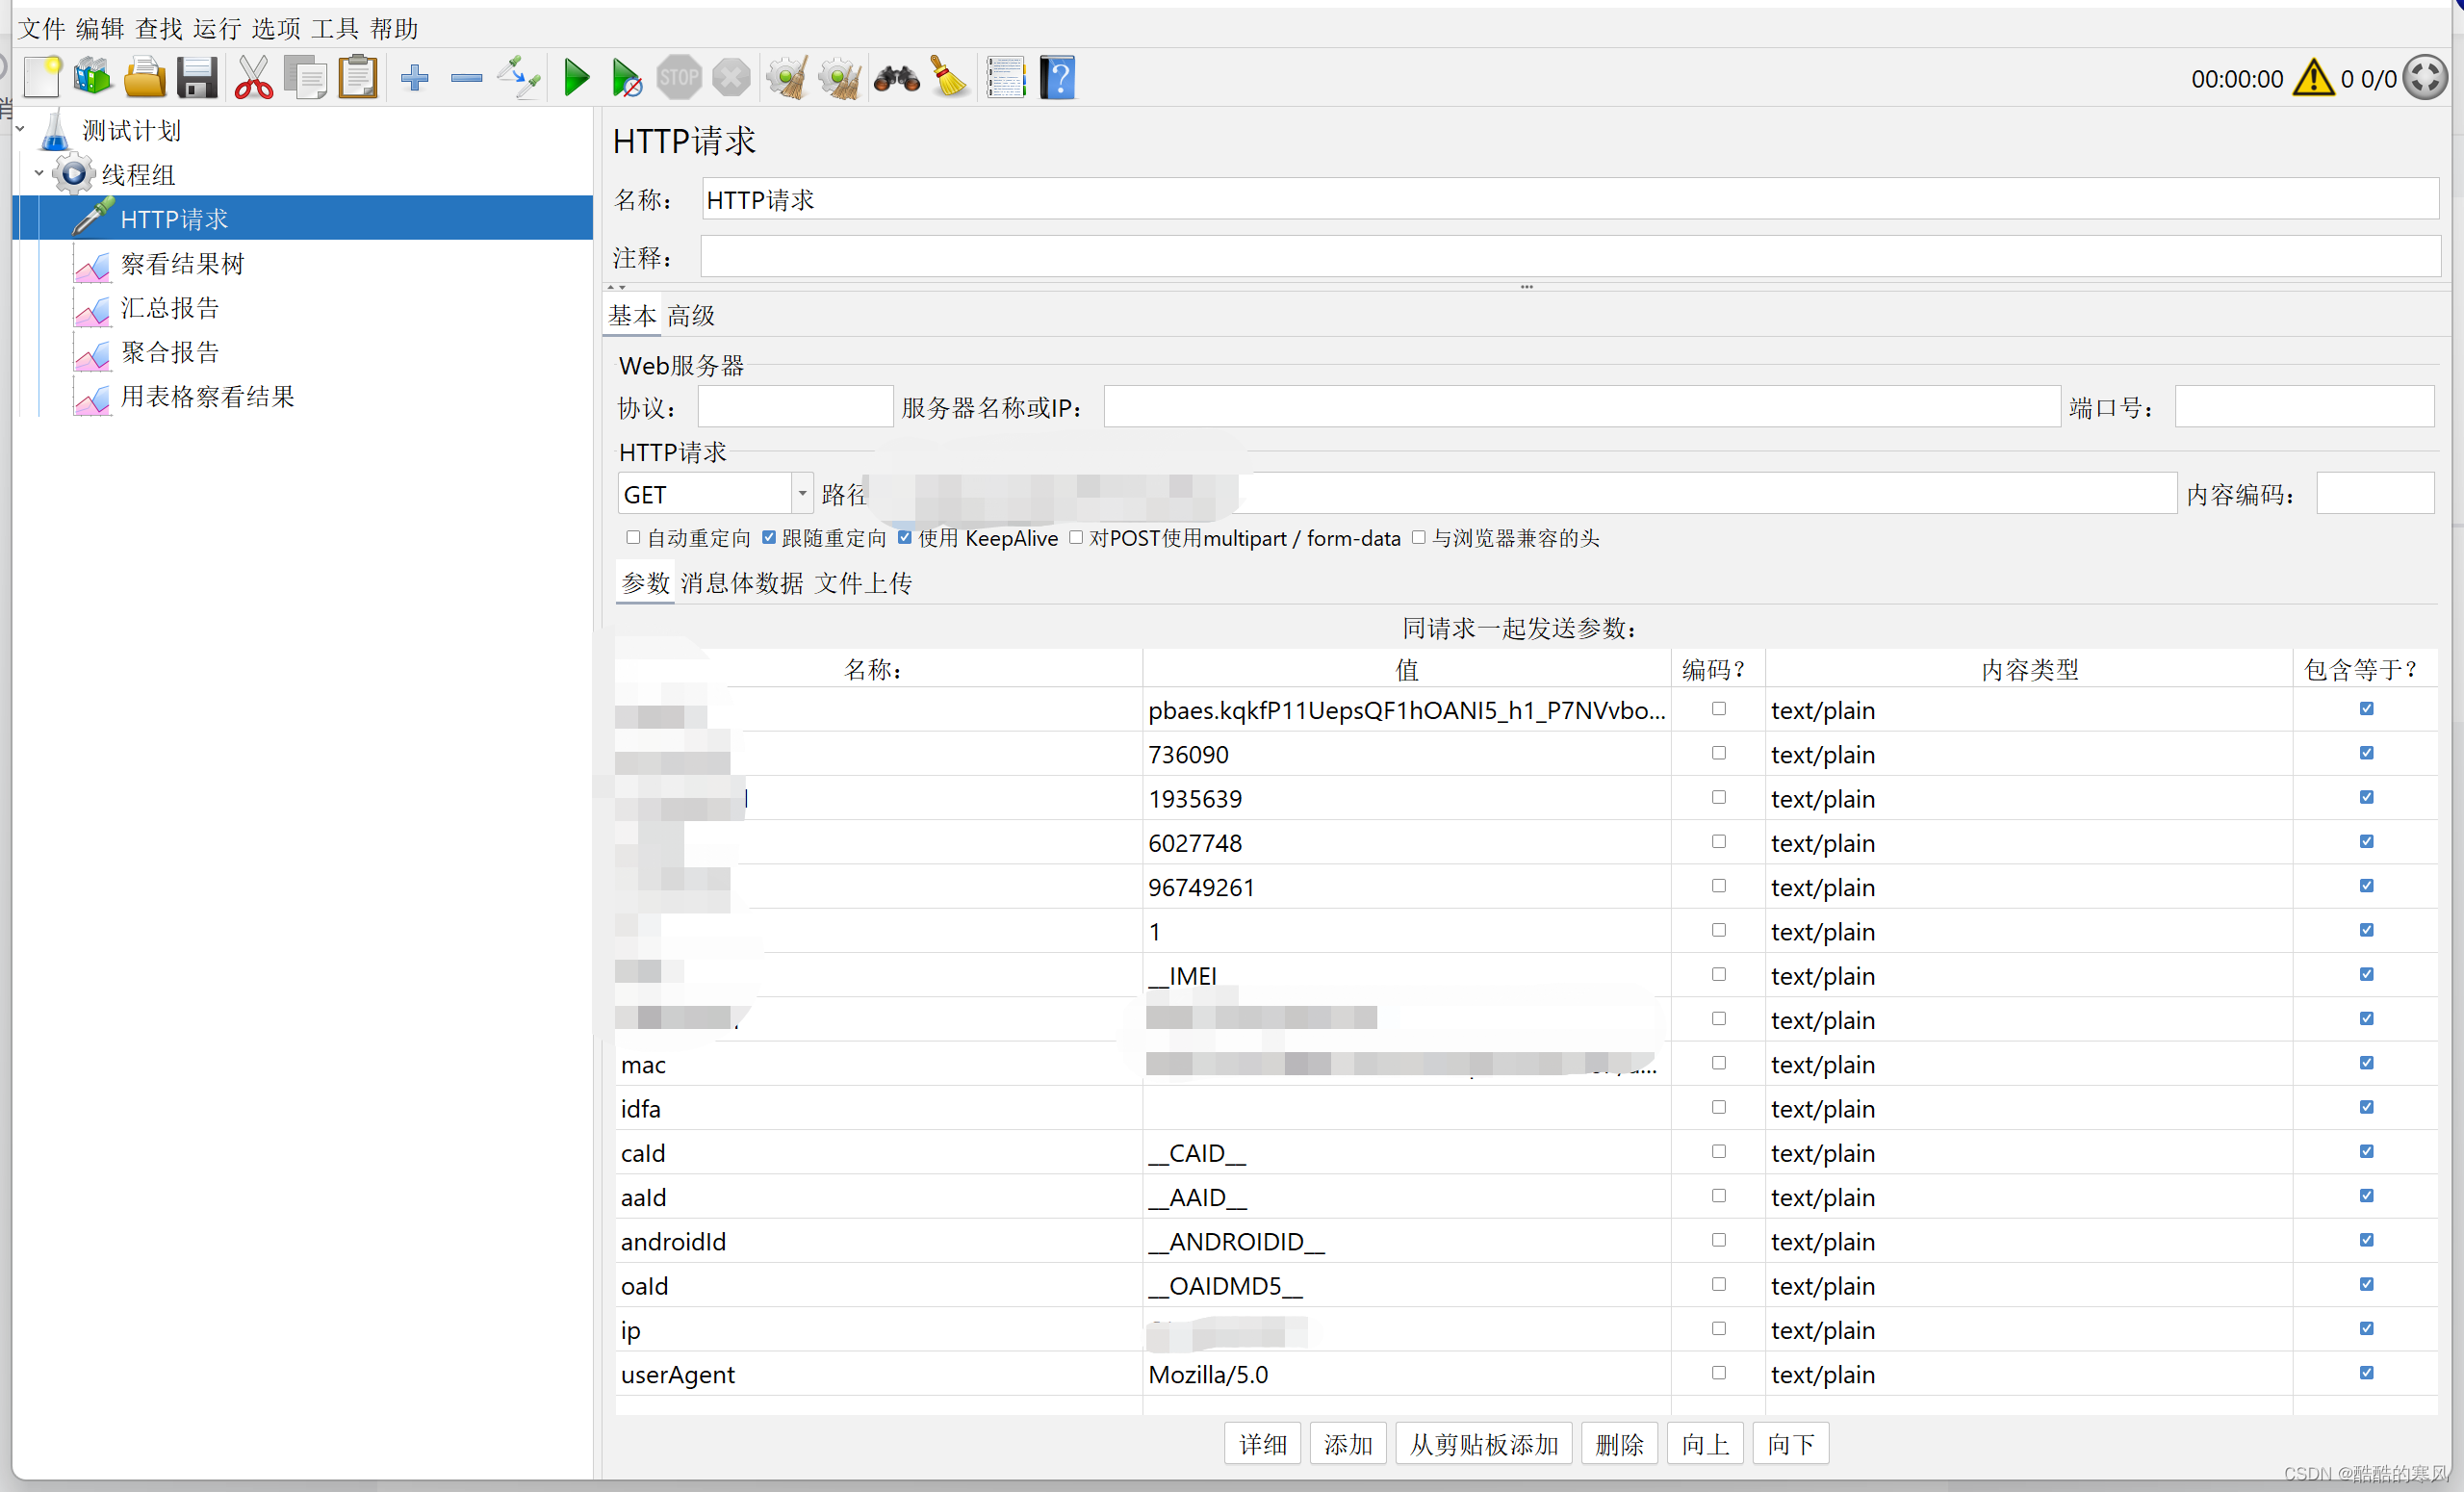Collapse the 测试计划 tree node
The height and width of the screenshot is (1492, 2464).
pyautogui.click(x=20, y=128)
